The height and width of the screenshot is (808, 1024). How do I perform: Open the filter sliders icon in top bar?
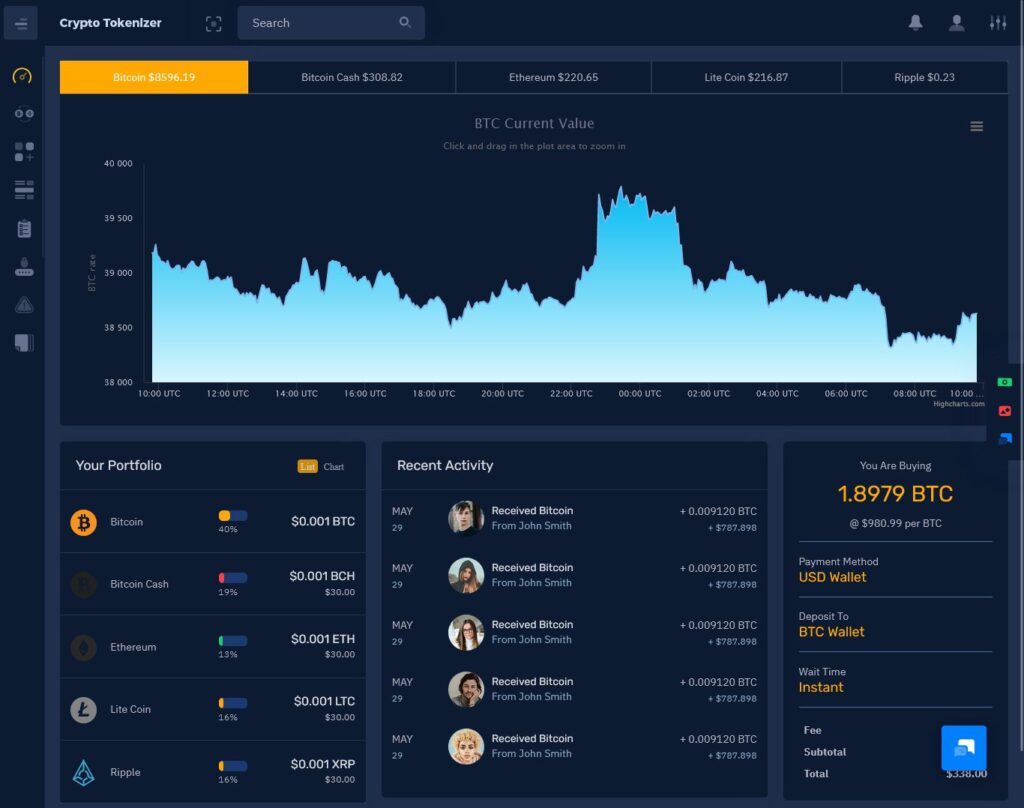[x=997, y=22]
